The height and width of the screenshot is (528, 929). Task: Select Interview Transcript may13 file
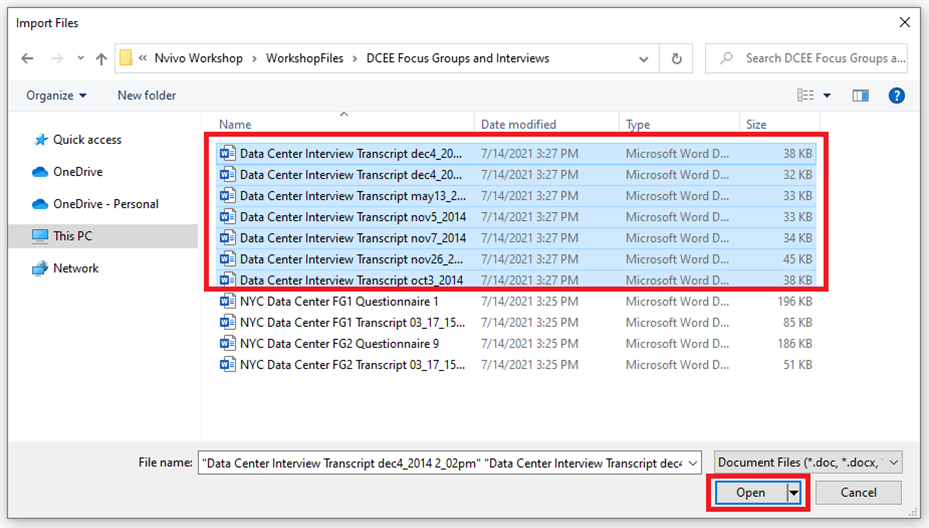(x=516, y=196)
